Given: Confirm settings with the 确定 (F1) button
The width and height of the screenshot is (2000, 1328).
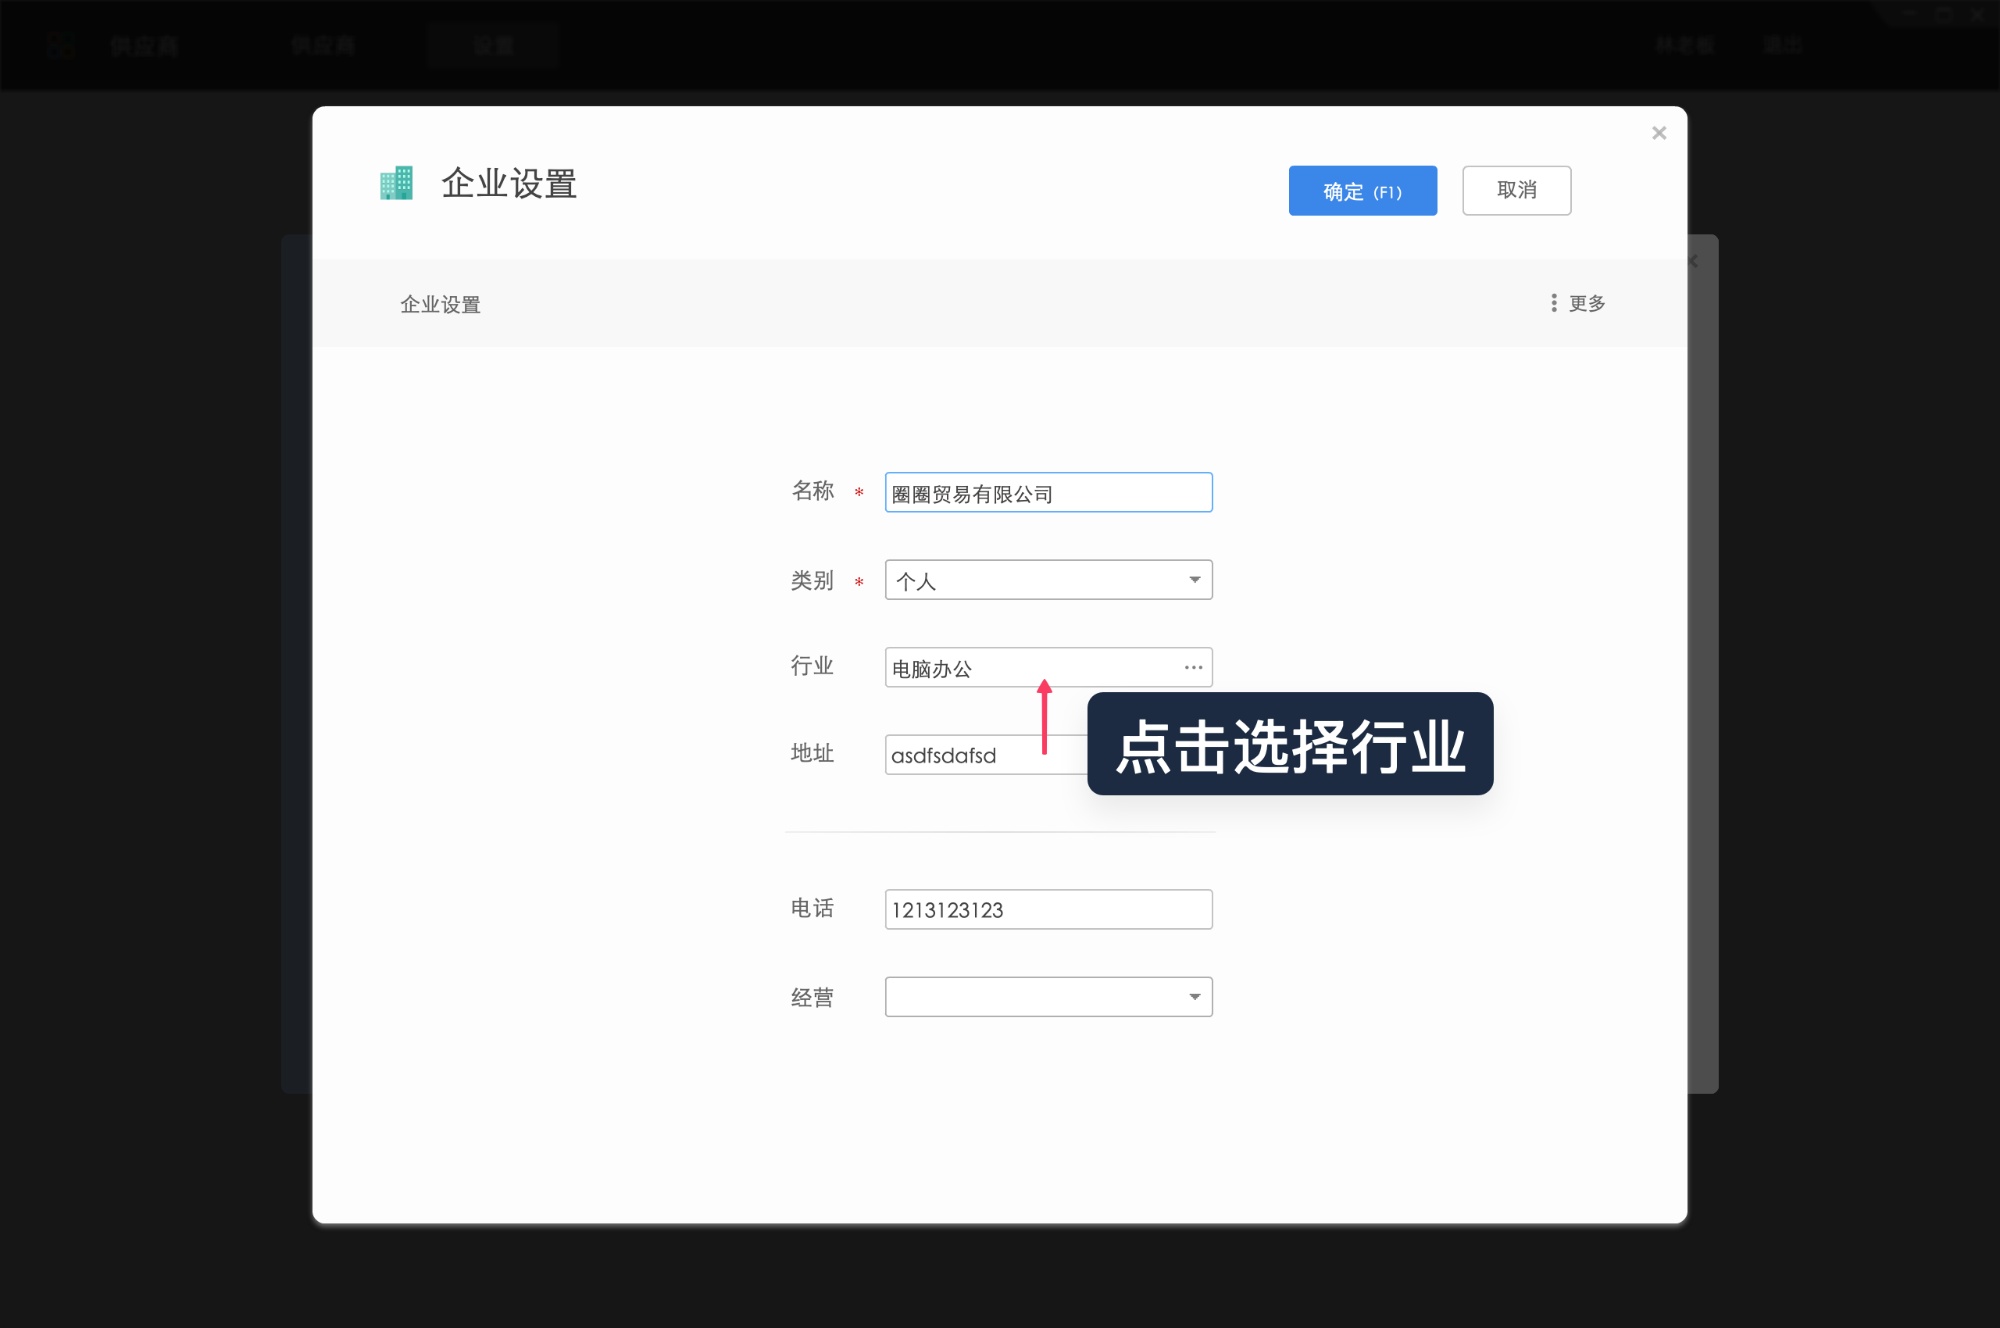Looking at the screenshot, I should coord(1363,190).
